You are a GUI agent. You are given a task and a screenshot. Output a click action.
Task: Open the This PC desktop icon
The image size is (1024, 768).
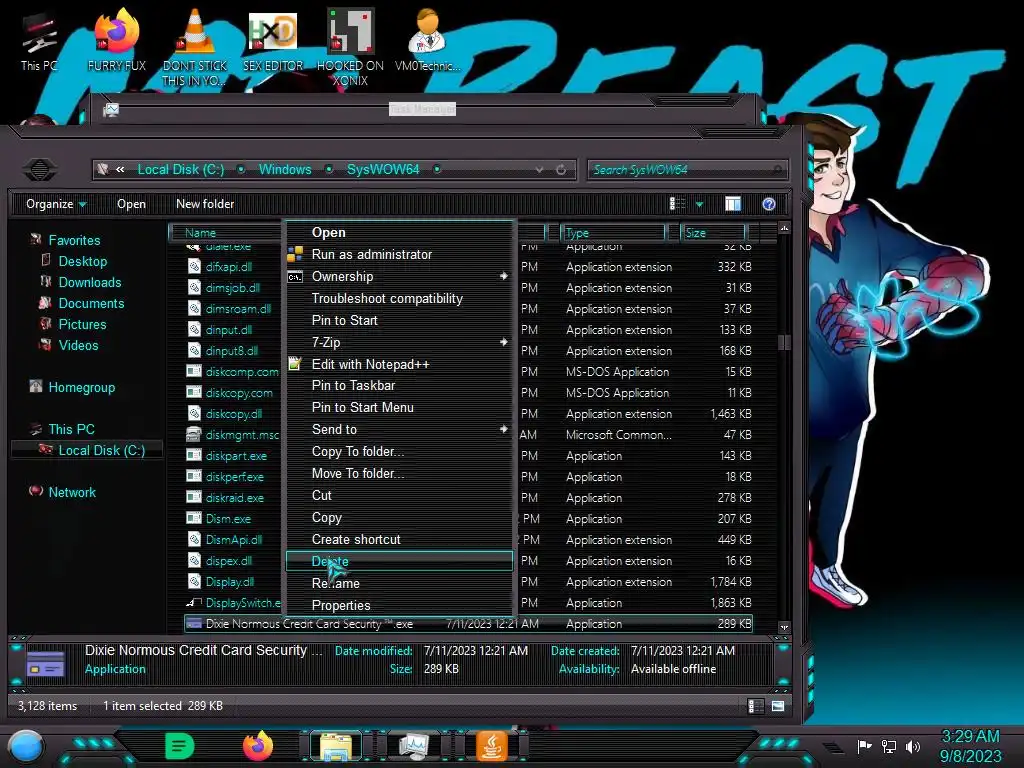tap(39, 40)
